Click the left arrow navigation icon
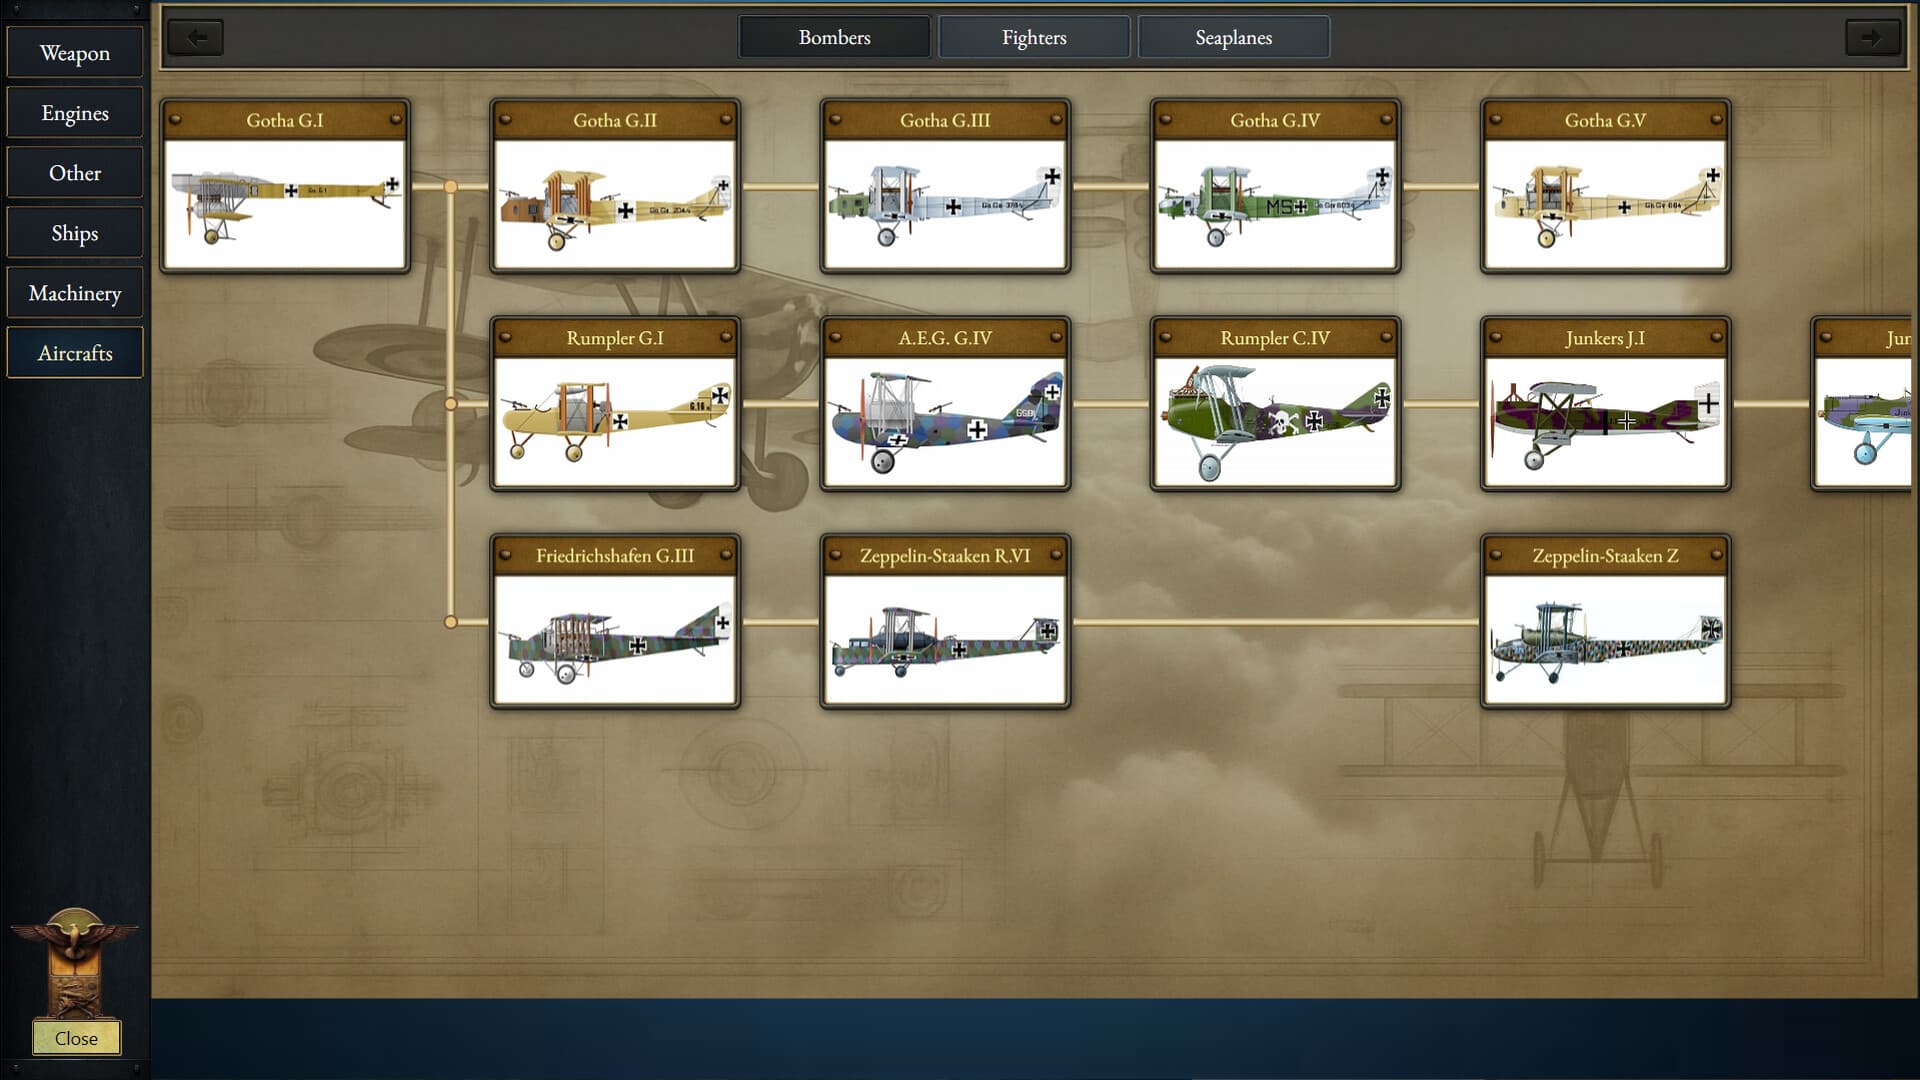Screen dimensions: 1920x1080 (x=196, y=37)
